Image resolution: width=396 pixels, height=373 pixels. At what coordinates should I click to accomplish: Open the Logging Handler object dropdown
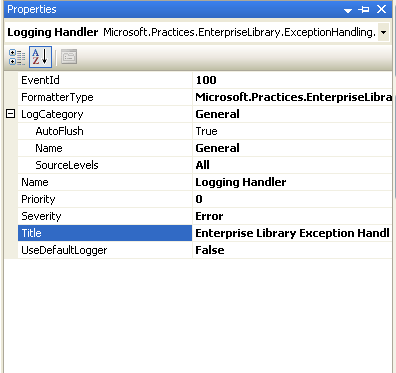pyautogui.click(x=383, y=32)
